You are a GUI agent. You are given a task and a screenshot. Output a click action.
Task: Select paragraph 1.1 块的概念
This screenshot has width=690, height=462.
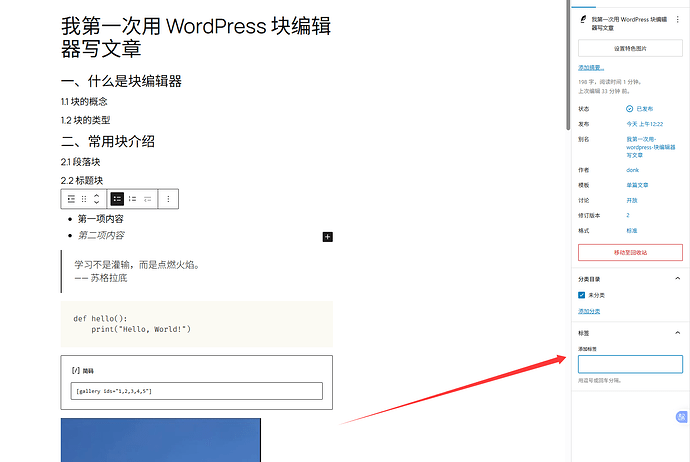point(84,102)
